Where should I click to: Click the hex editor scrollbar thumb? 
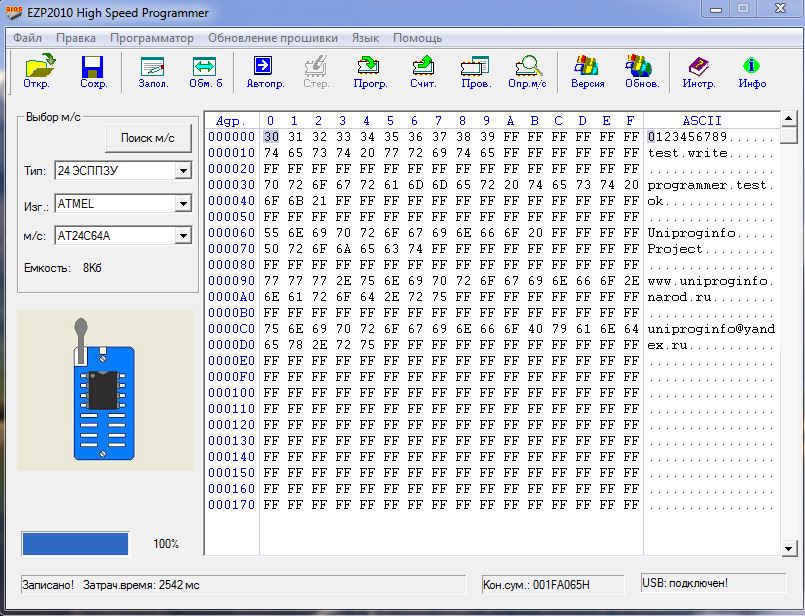(x=789, y=135)
